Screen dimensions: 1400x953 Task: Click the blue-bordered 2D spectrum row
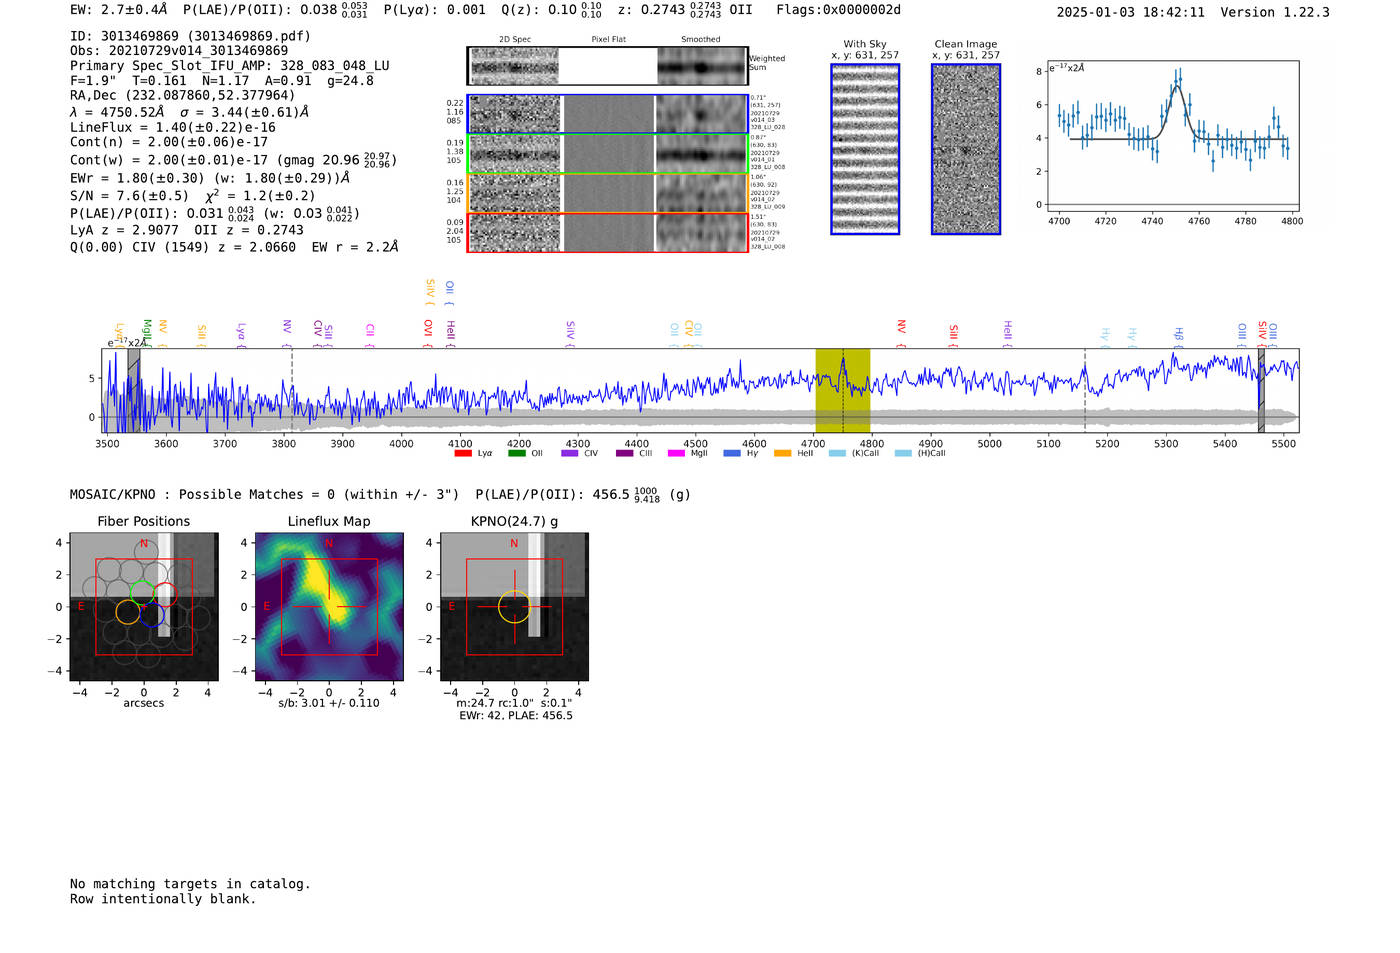607,114
